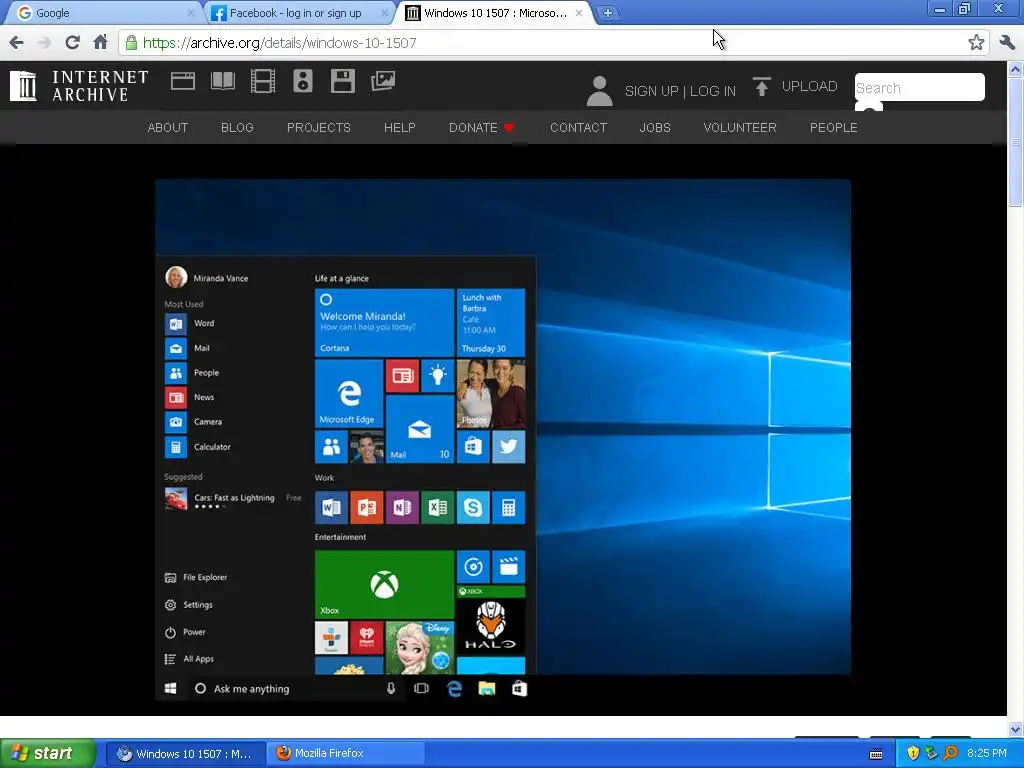
Task: Open the Images icon in Archive header
Action: [383, 82]
